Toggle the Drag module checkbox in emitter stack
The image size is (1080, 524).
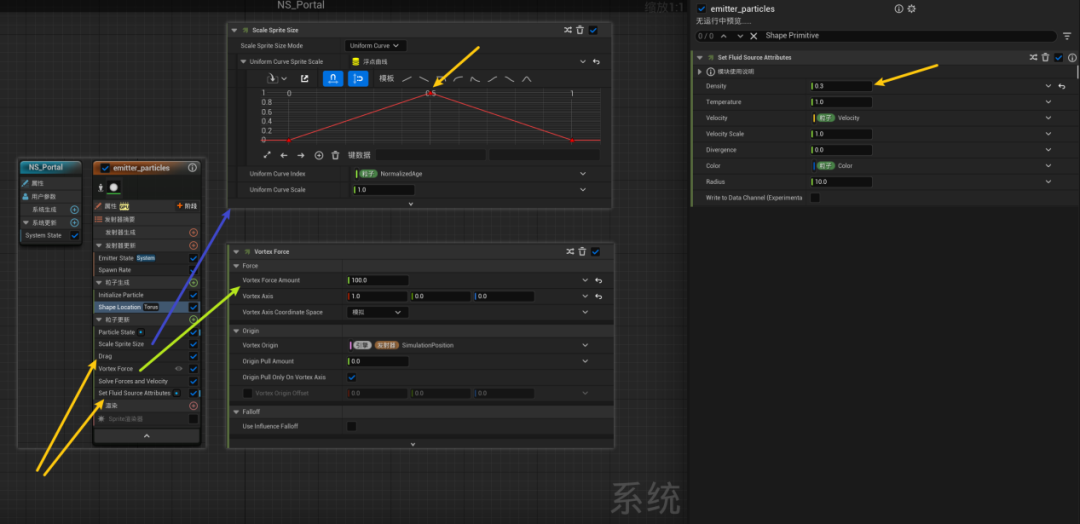click(194, 357)
